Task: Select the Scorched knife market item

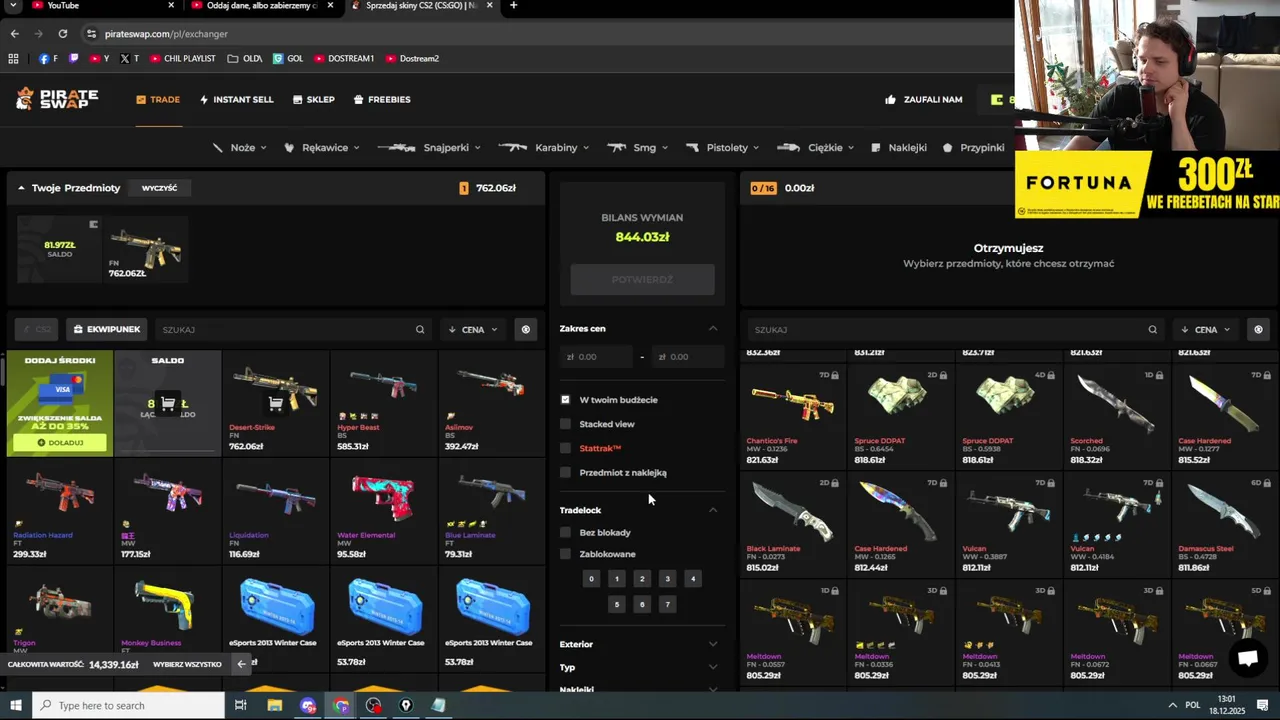Action: [1116, 417]
